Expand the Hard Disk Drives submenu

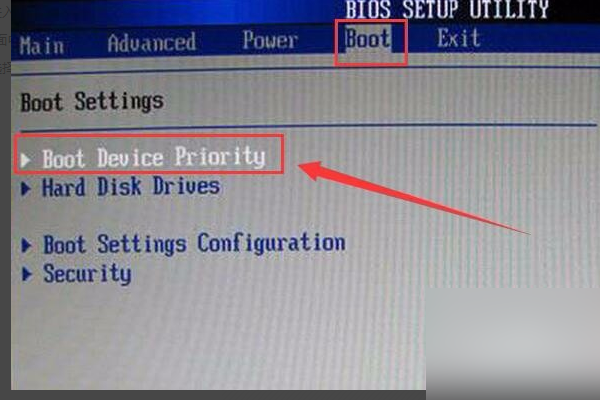[131, 186]
